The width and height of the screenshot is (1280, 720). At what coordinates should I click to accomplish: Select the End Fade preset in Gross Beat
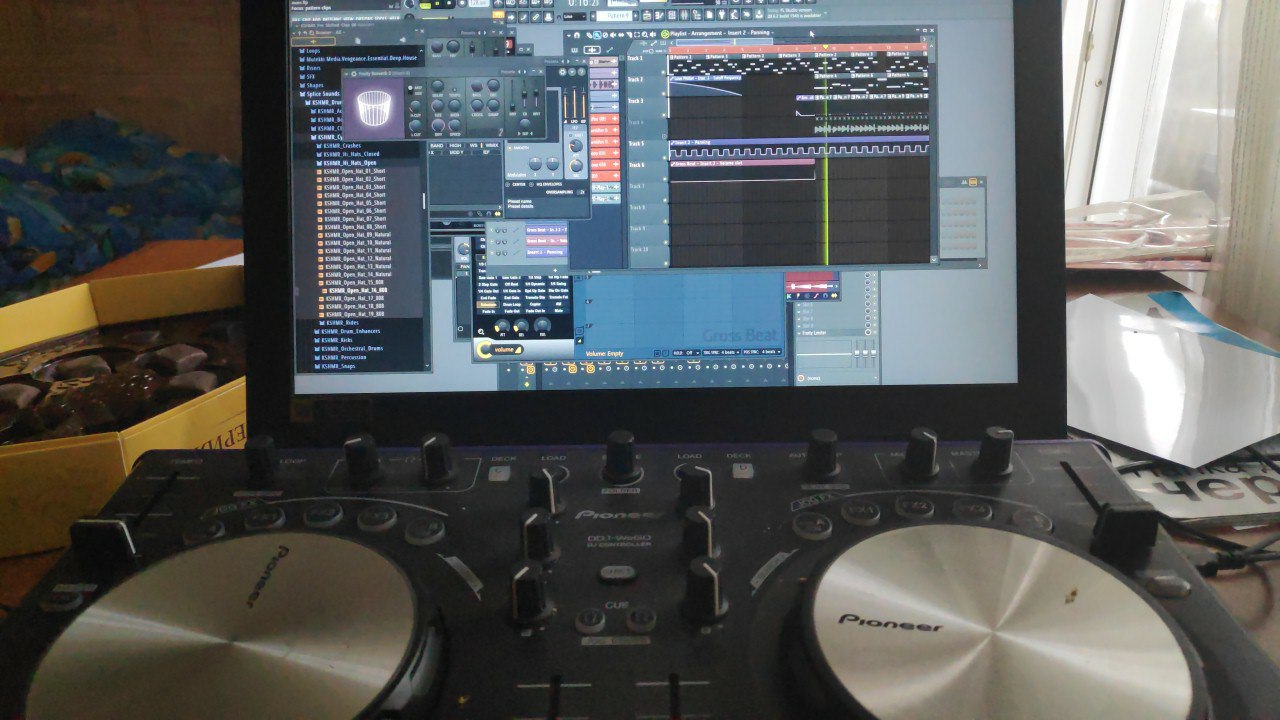488,298
